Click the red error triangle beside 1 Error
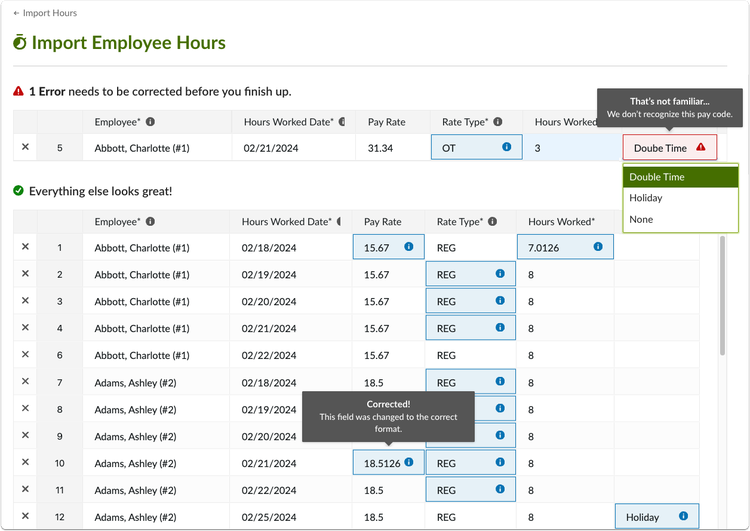Image resolution: width=750 pixels, height=531 pixels. (x=18, y=91)
